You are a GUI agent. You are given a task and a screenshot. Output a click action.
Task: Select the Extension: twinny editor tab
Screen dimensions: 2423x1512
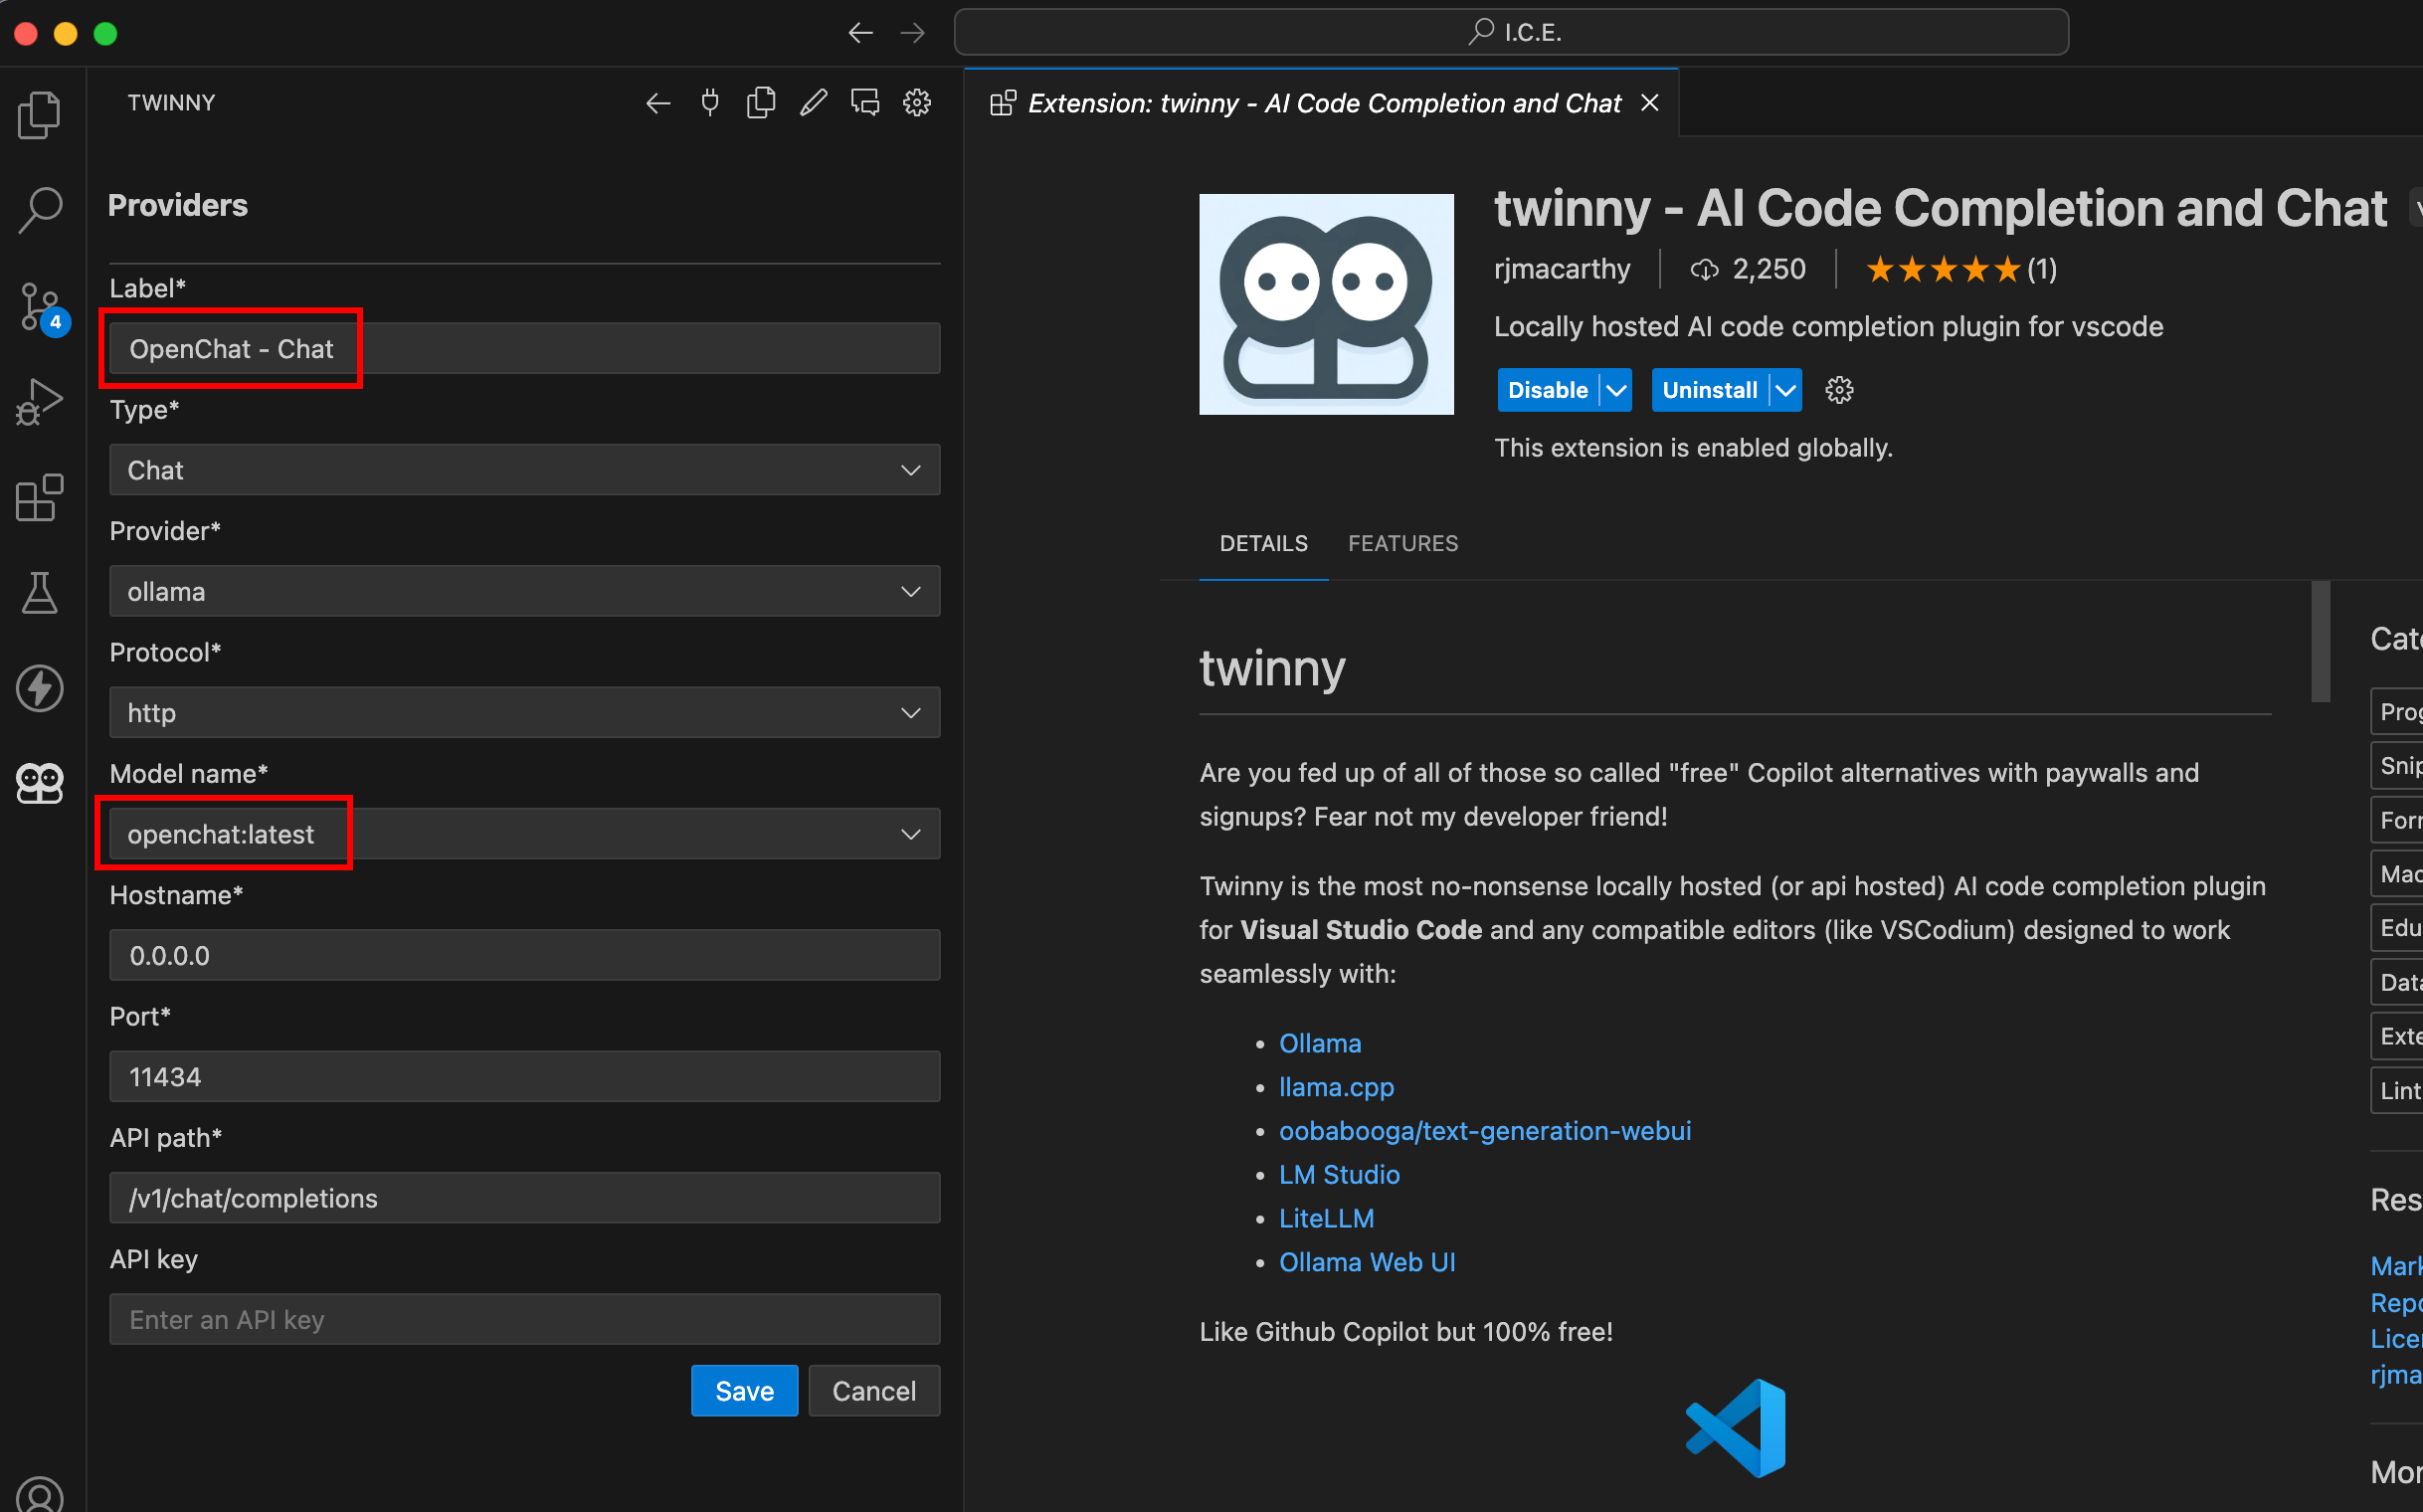tap(1322, 103)
